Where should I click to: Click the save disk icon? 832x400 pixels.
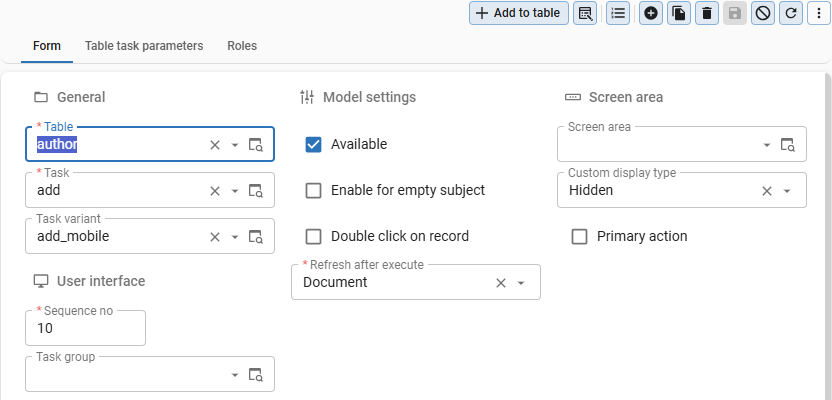[735, 13]
